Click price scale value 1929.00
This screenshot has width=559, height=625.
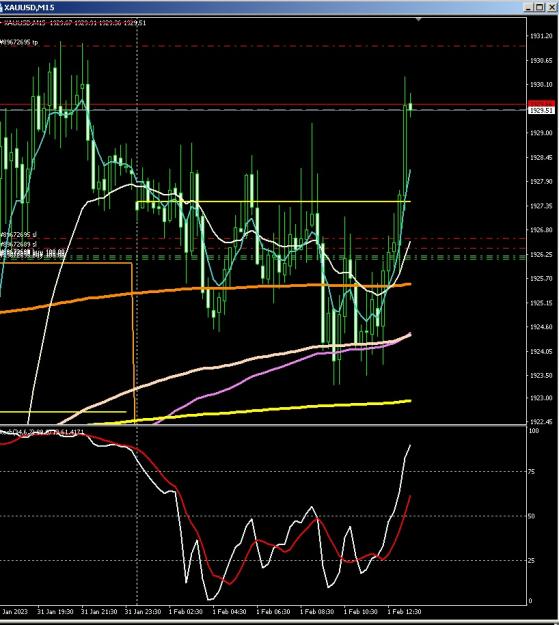pos(541,133)
